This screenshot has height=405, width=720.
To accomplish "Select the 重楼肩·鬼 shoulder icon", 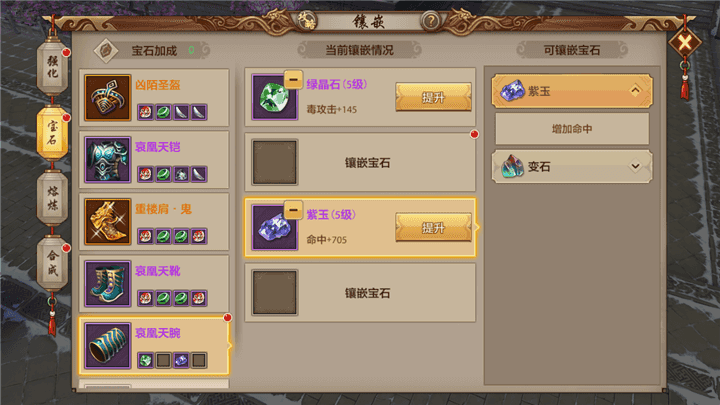I will click(x=107, y=222).
